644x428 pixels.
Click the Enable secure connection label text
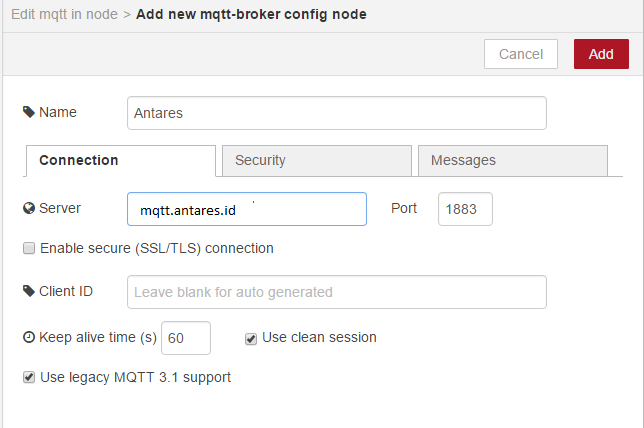point(156,248)
